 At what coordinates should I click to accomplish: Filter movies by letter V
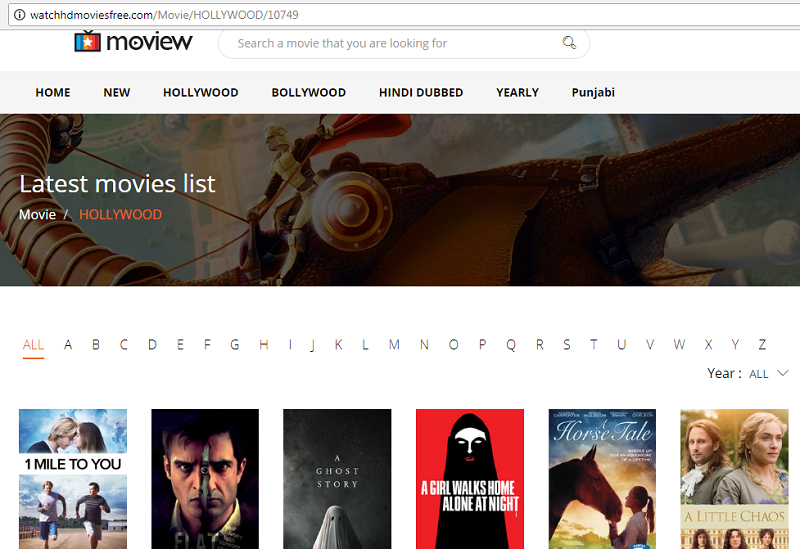tap(649, 345)
